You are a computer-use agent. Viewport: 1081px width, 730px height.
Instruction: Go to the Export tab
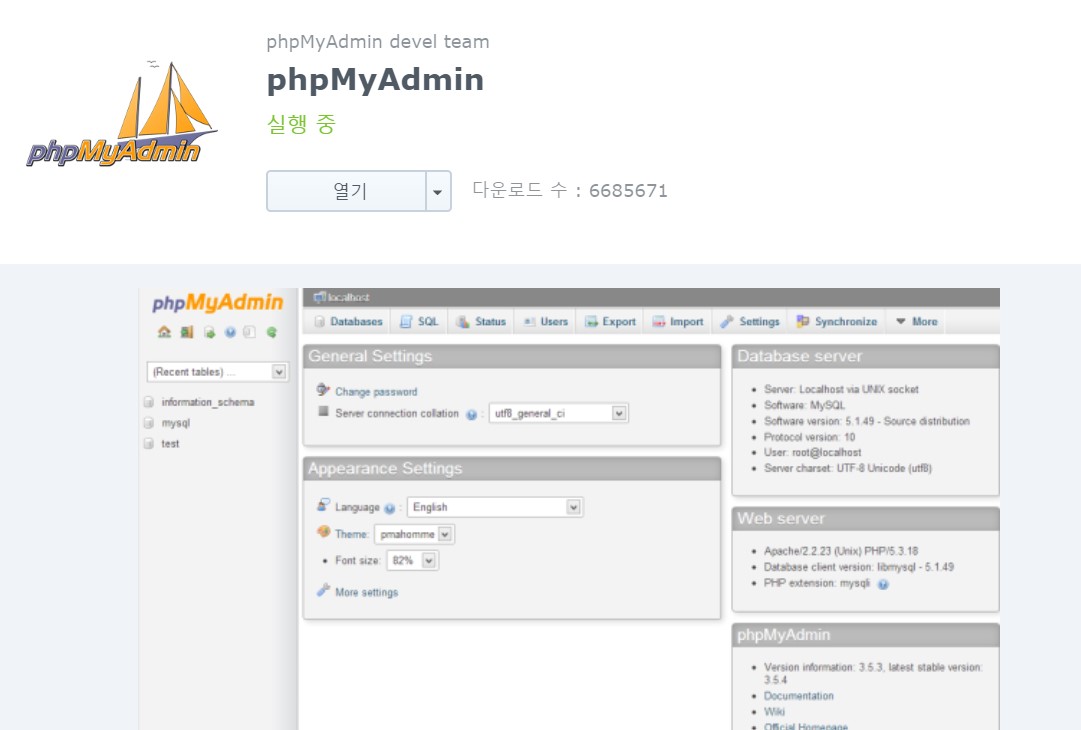610,321
